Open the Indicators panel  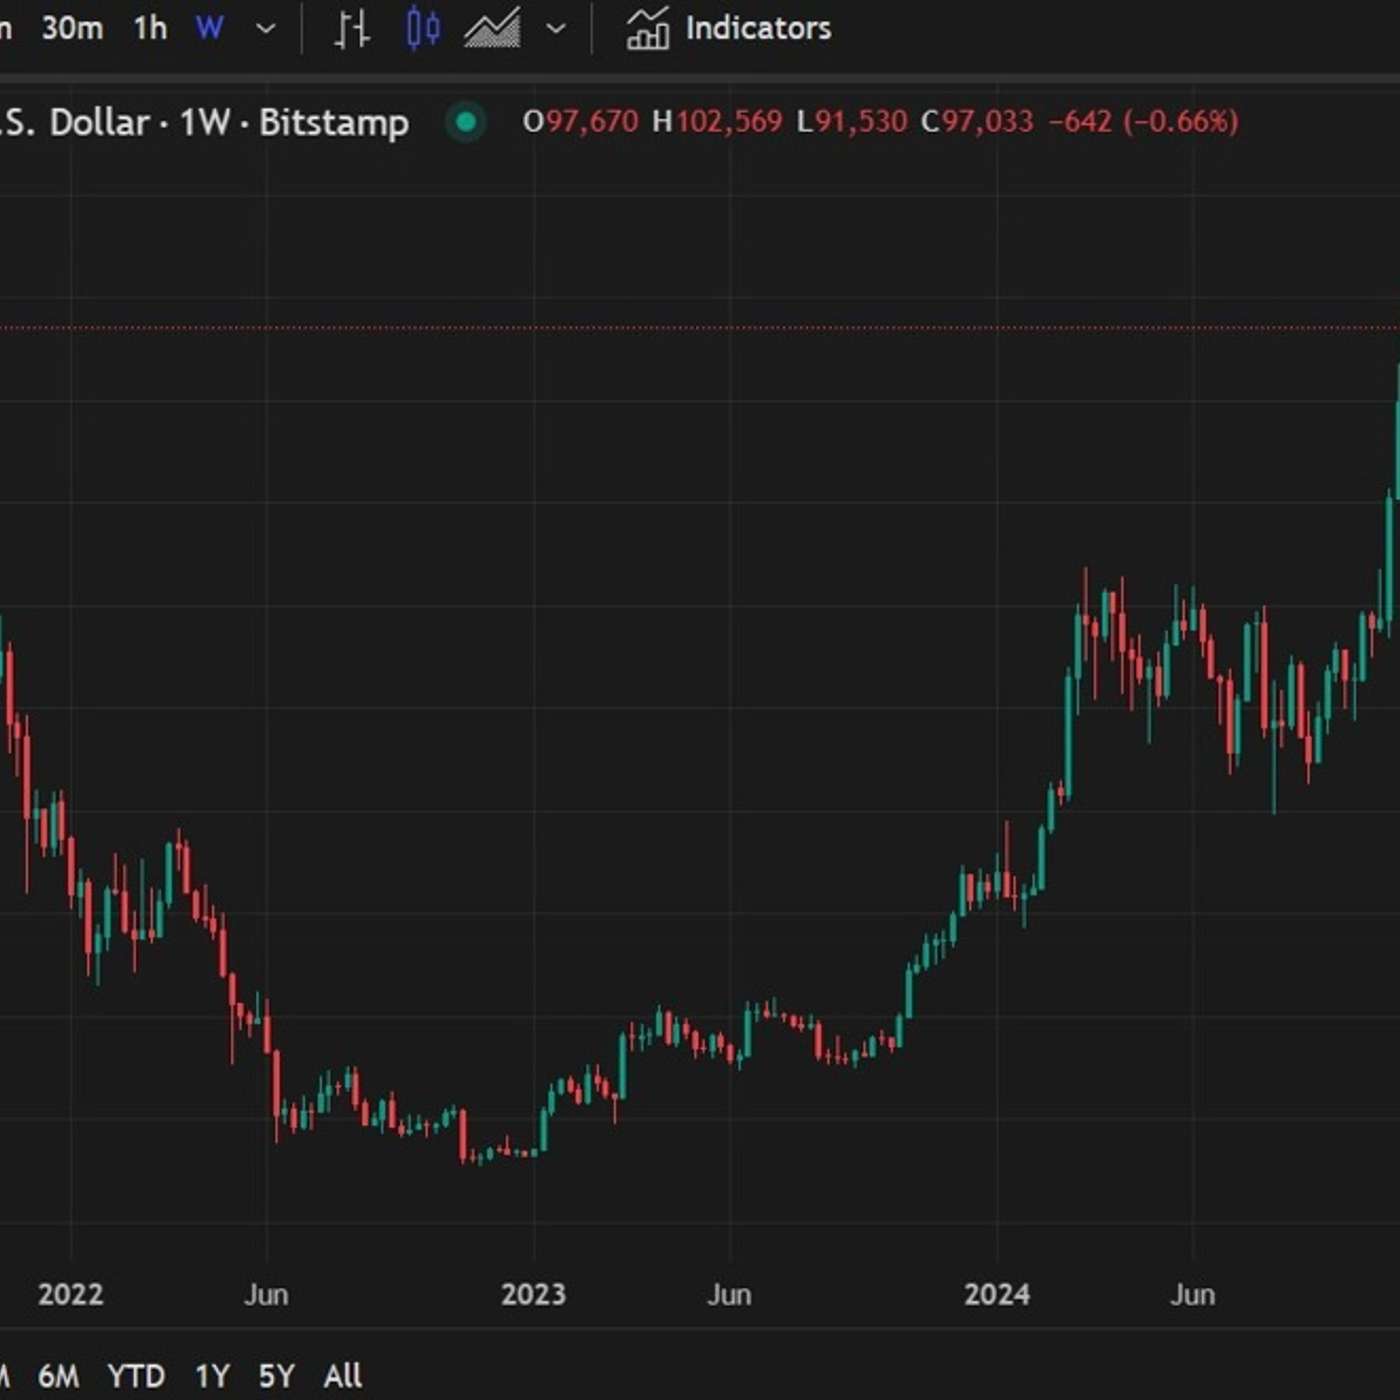(757, 29)
